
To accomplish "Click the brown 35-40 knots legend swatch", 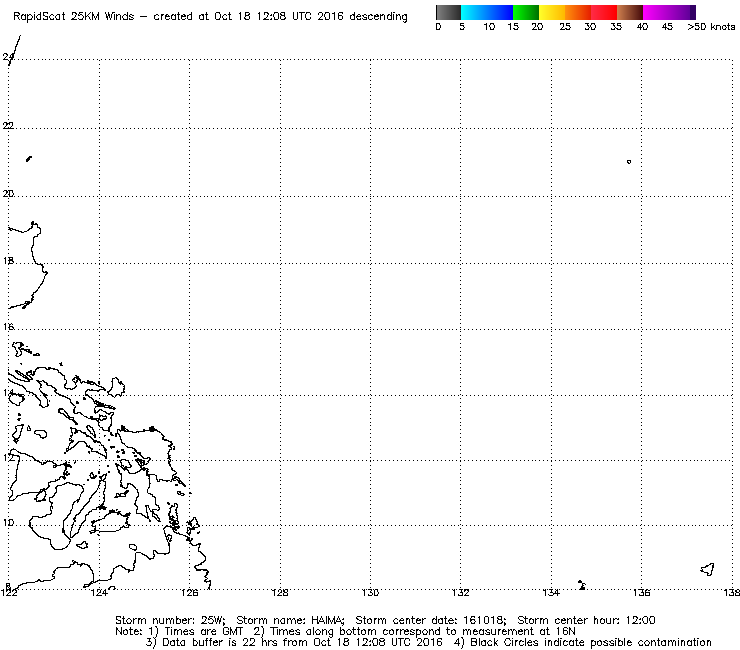I will [630, 12].
